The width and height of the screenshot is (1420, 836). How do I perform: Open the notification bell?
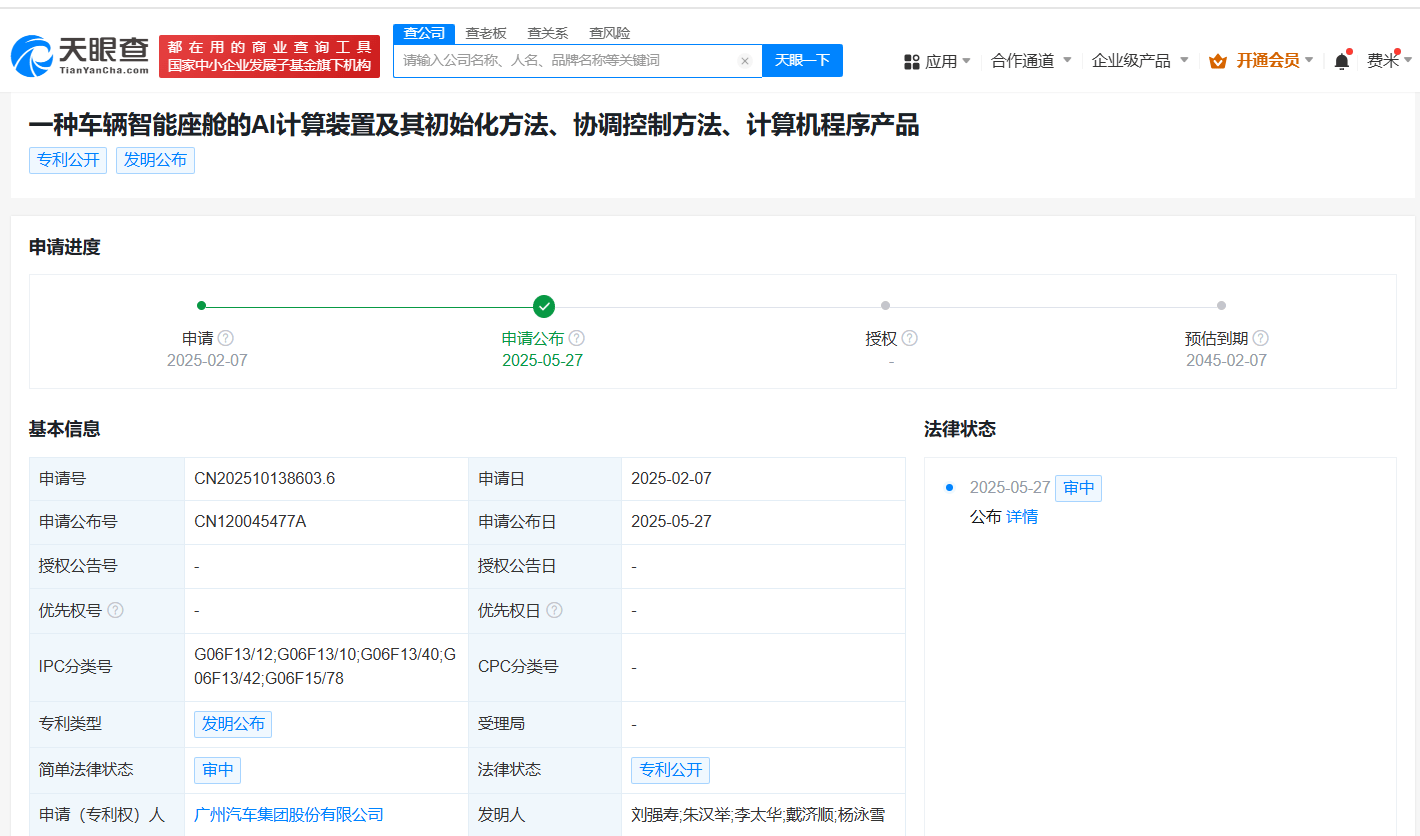point(1341,61)
